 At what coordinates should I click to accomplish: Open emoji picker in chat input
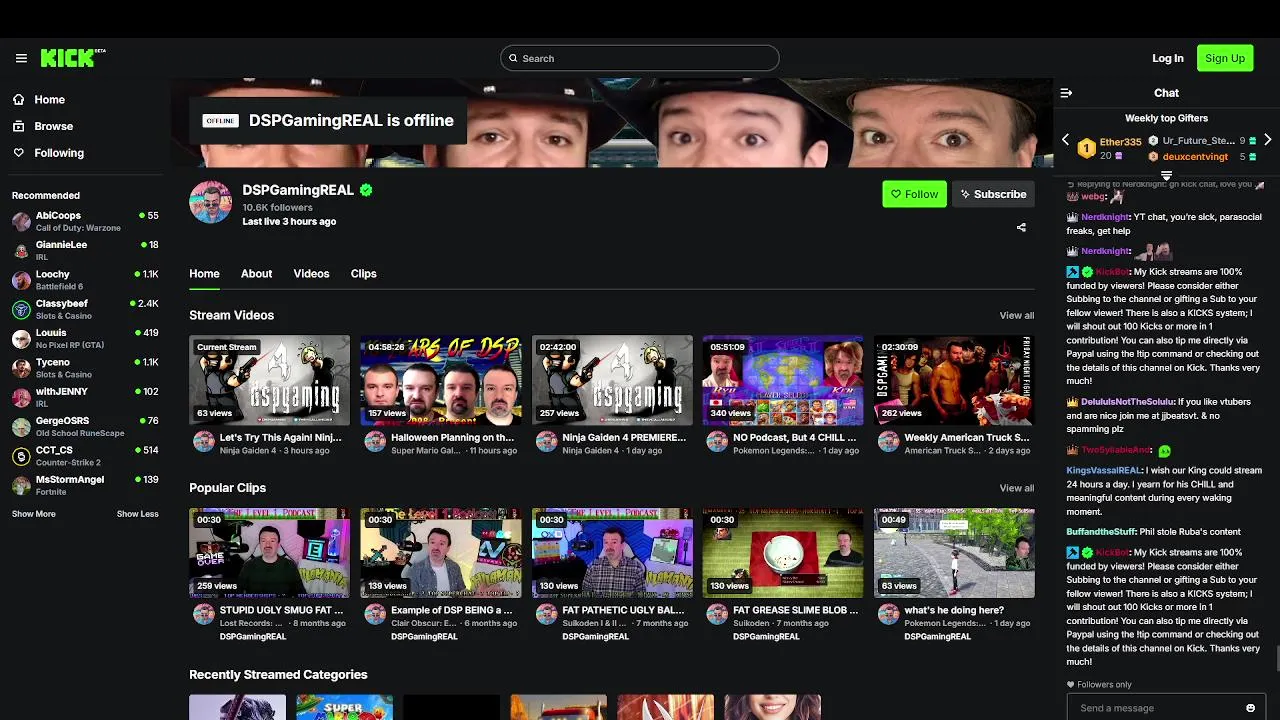[1250, 708]
